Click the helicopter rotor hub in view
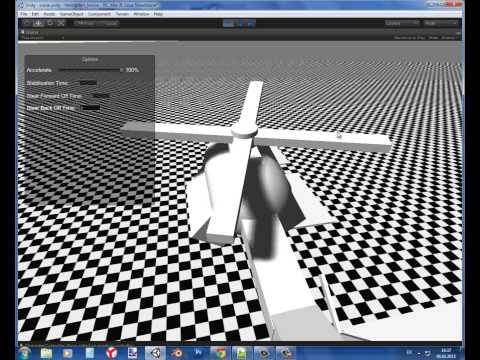Viewport: 480px width, 360px height. 244,131
